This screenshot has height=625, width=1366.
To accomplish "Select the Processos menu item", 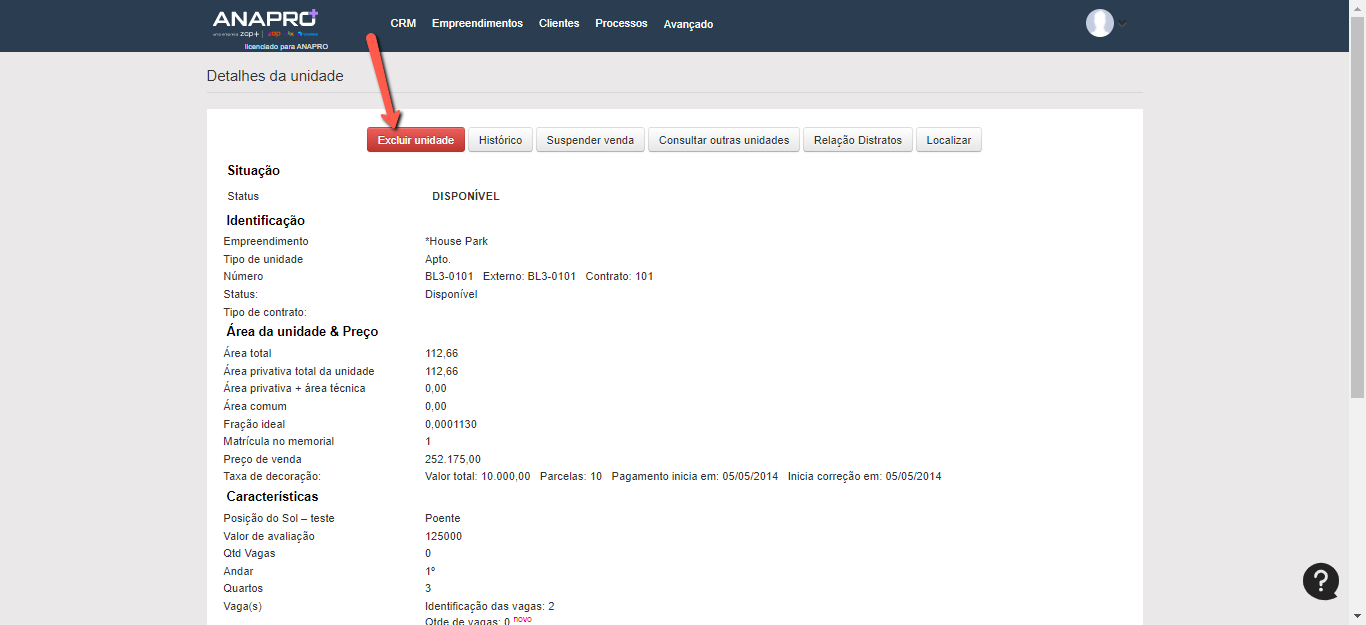I will (x=621, y=23).
